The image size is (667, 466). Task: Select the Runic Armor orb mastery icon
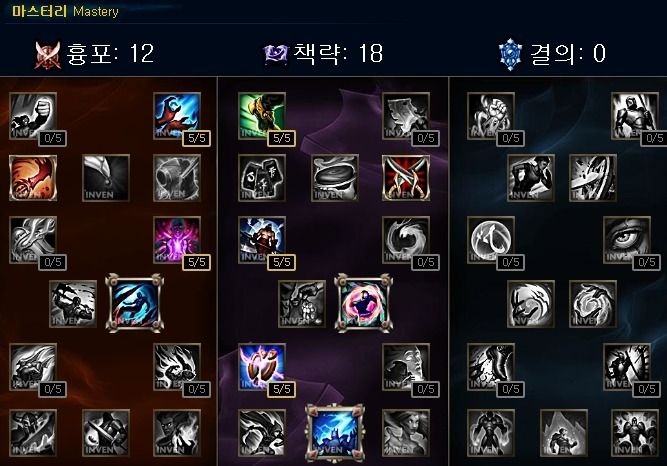[x=490, y=240]
